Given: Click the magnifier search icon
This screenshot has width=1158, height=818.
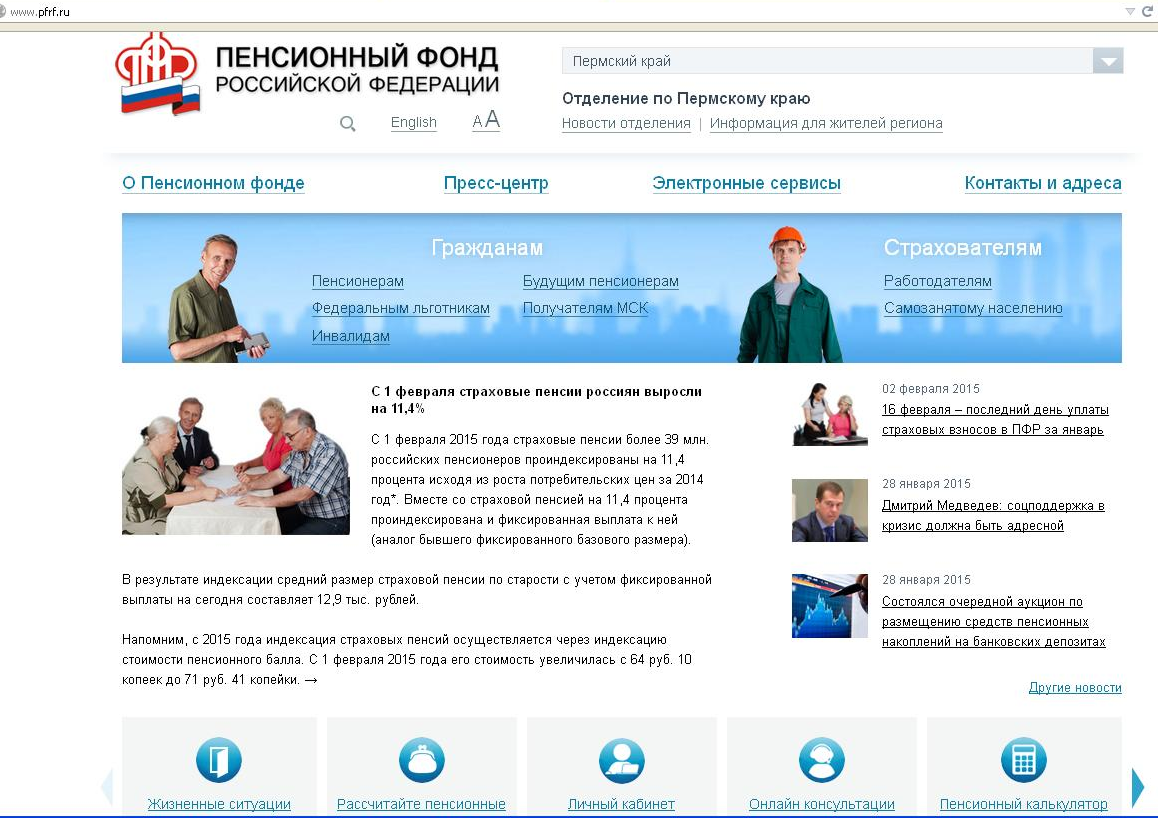Looking at the screenshot, I should coord(347,123).
